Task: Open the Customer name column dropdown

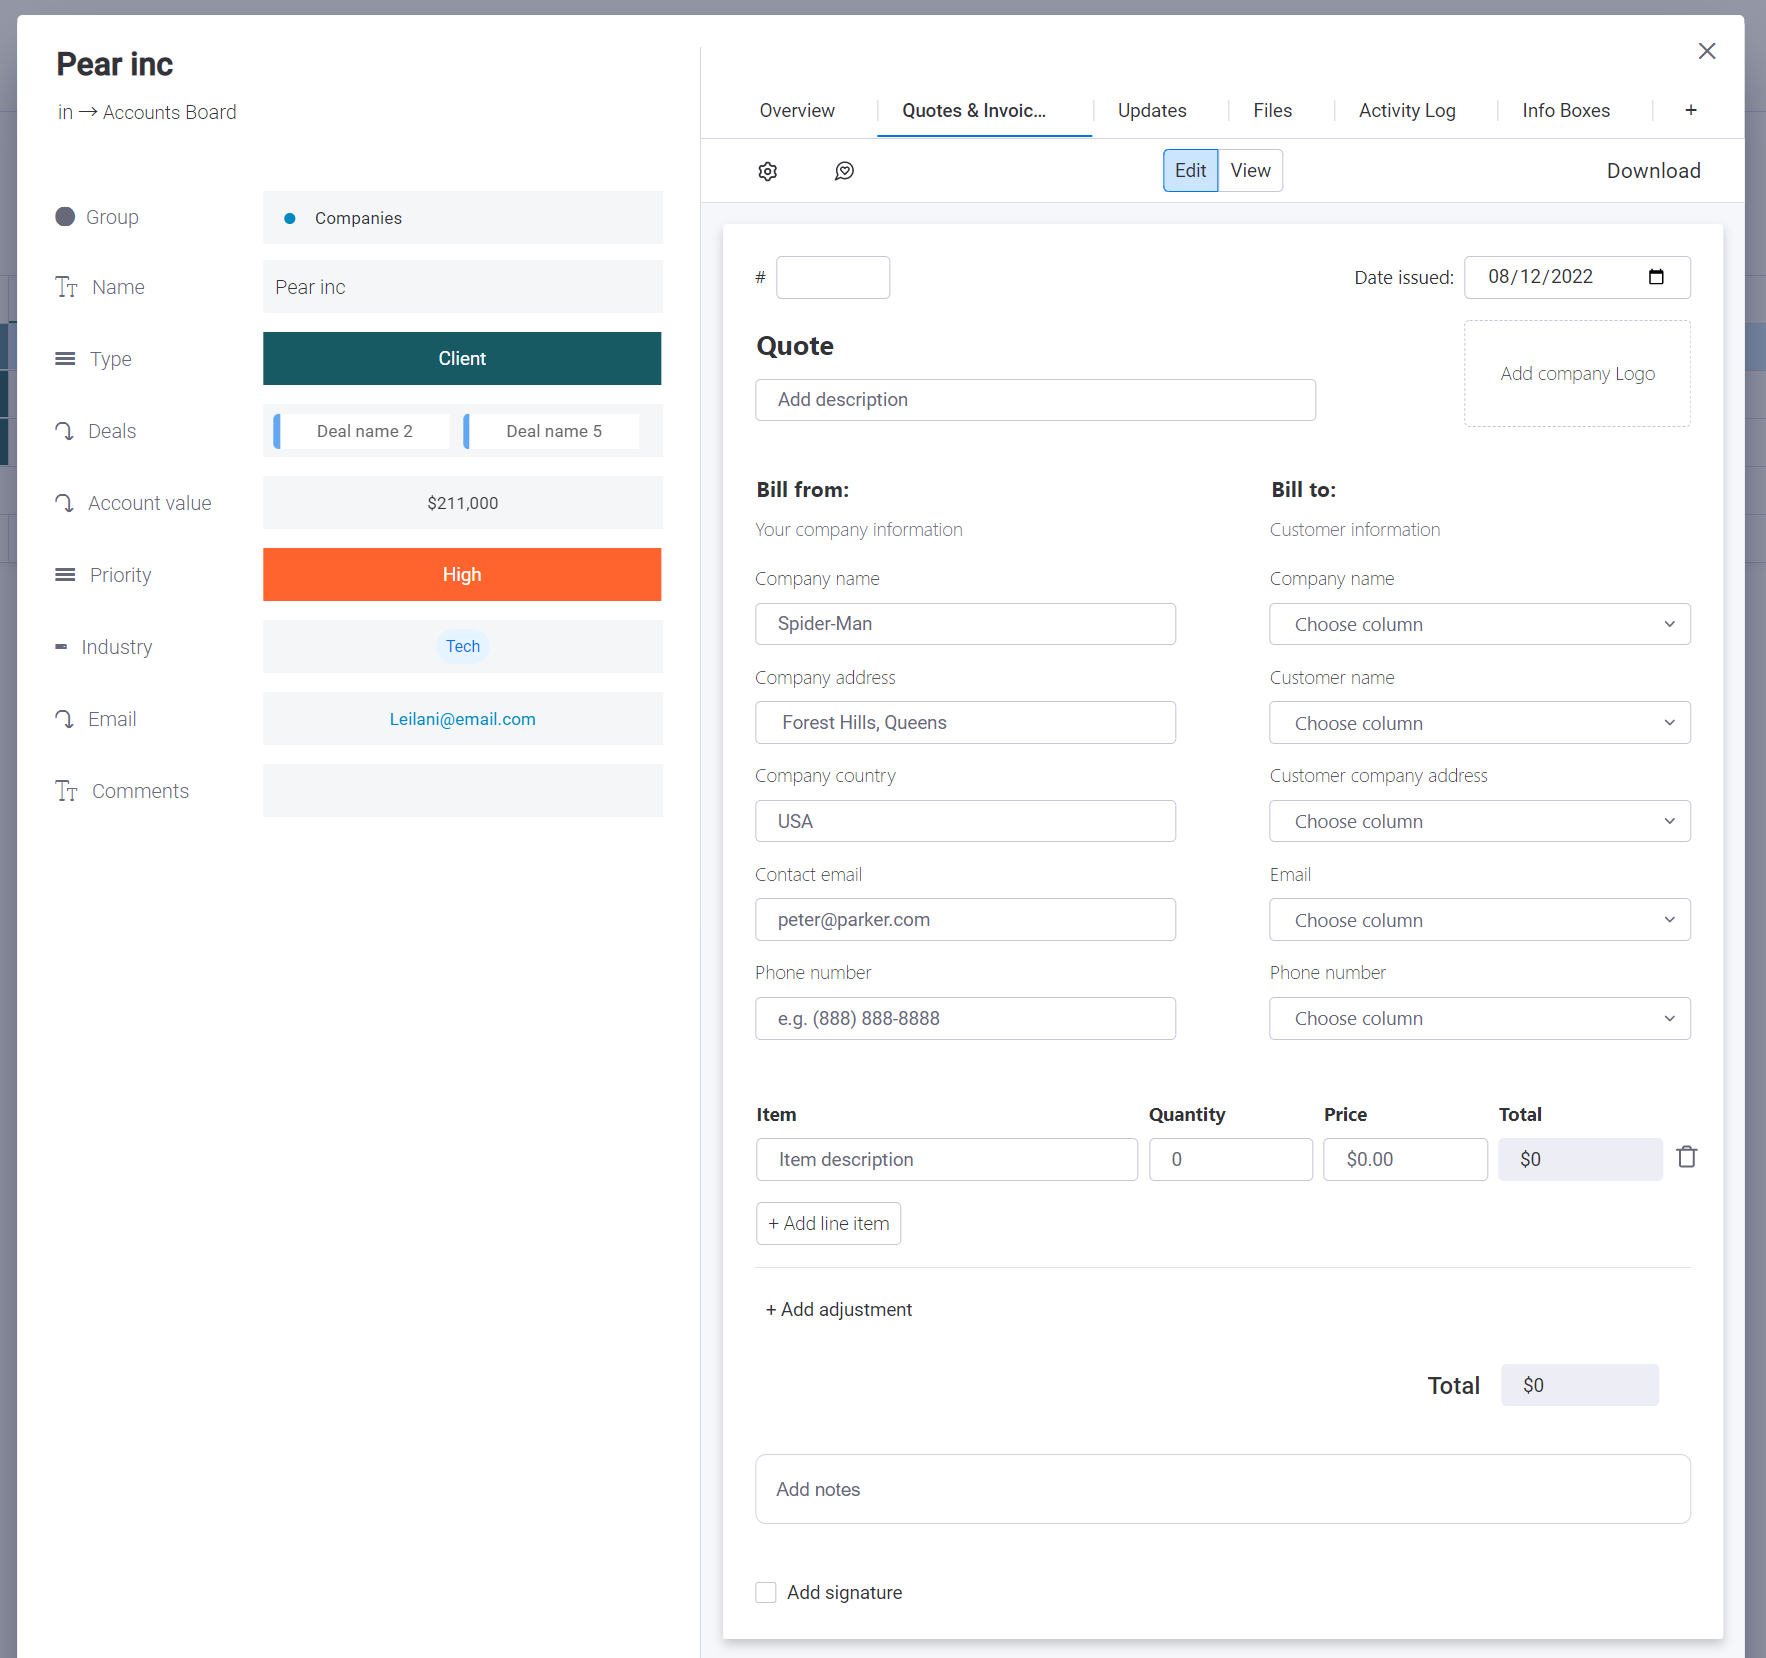Action: [1479, 723]
